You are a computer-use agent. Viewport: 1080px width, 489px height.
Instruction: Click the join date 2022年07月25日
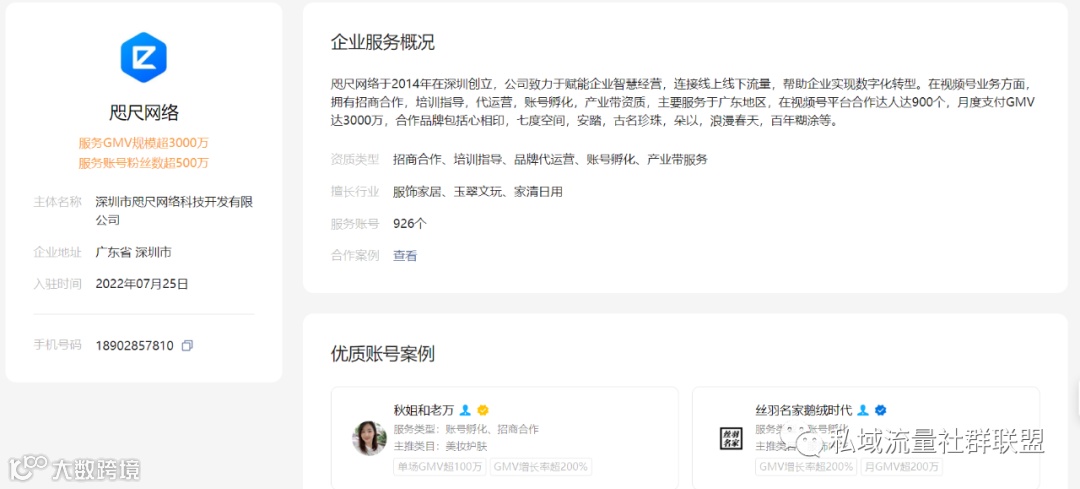click(142, 284)
